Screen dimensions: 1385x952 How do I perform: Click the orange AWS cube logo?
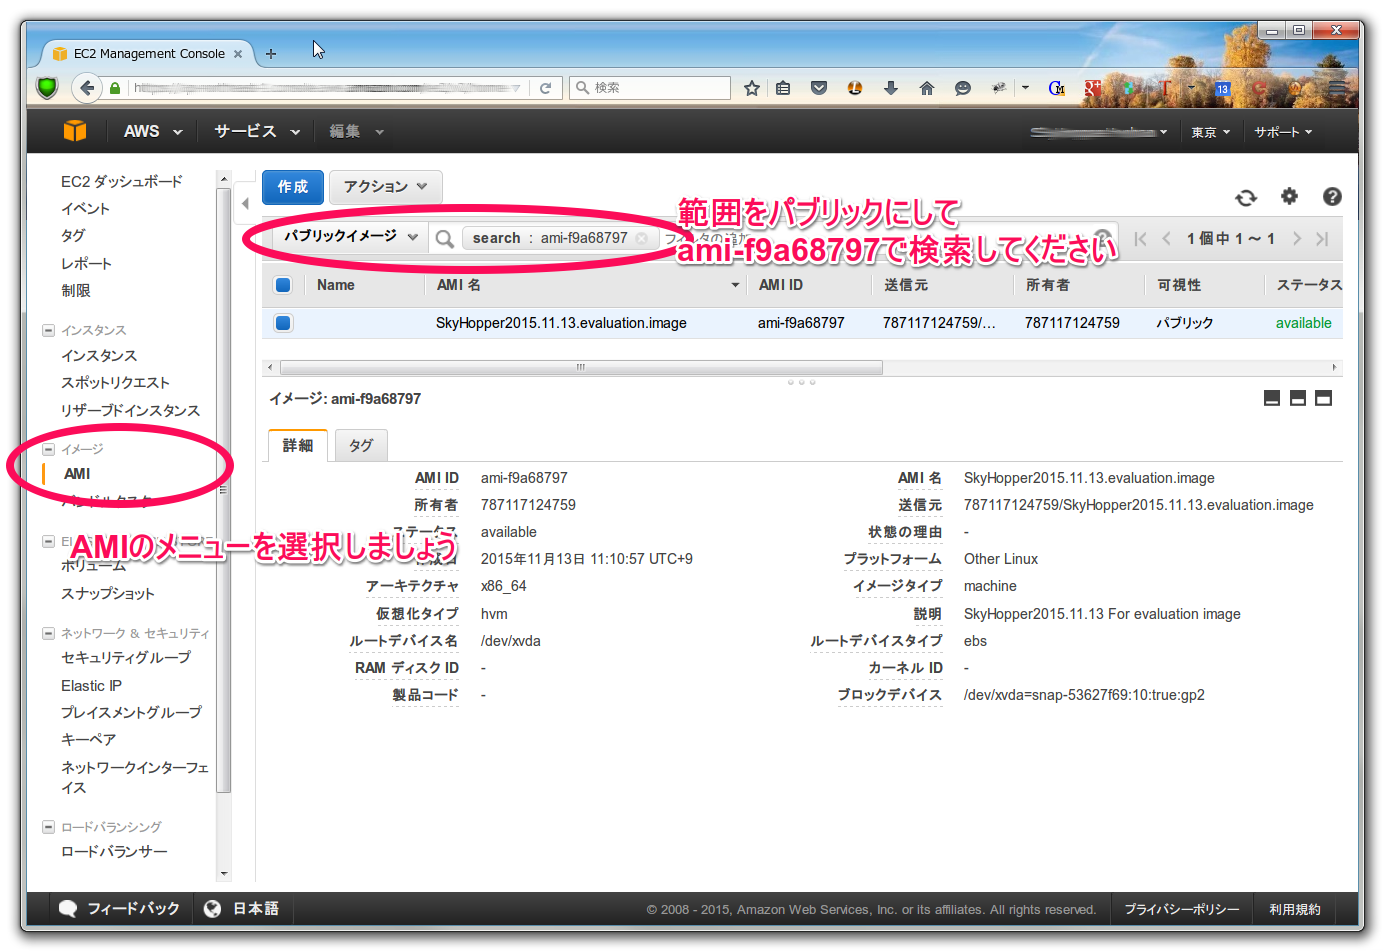click(74, 131)
